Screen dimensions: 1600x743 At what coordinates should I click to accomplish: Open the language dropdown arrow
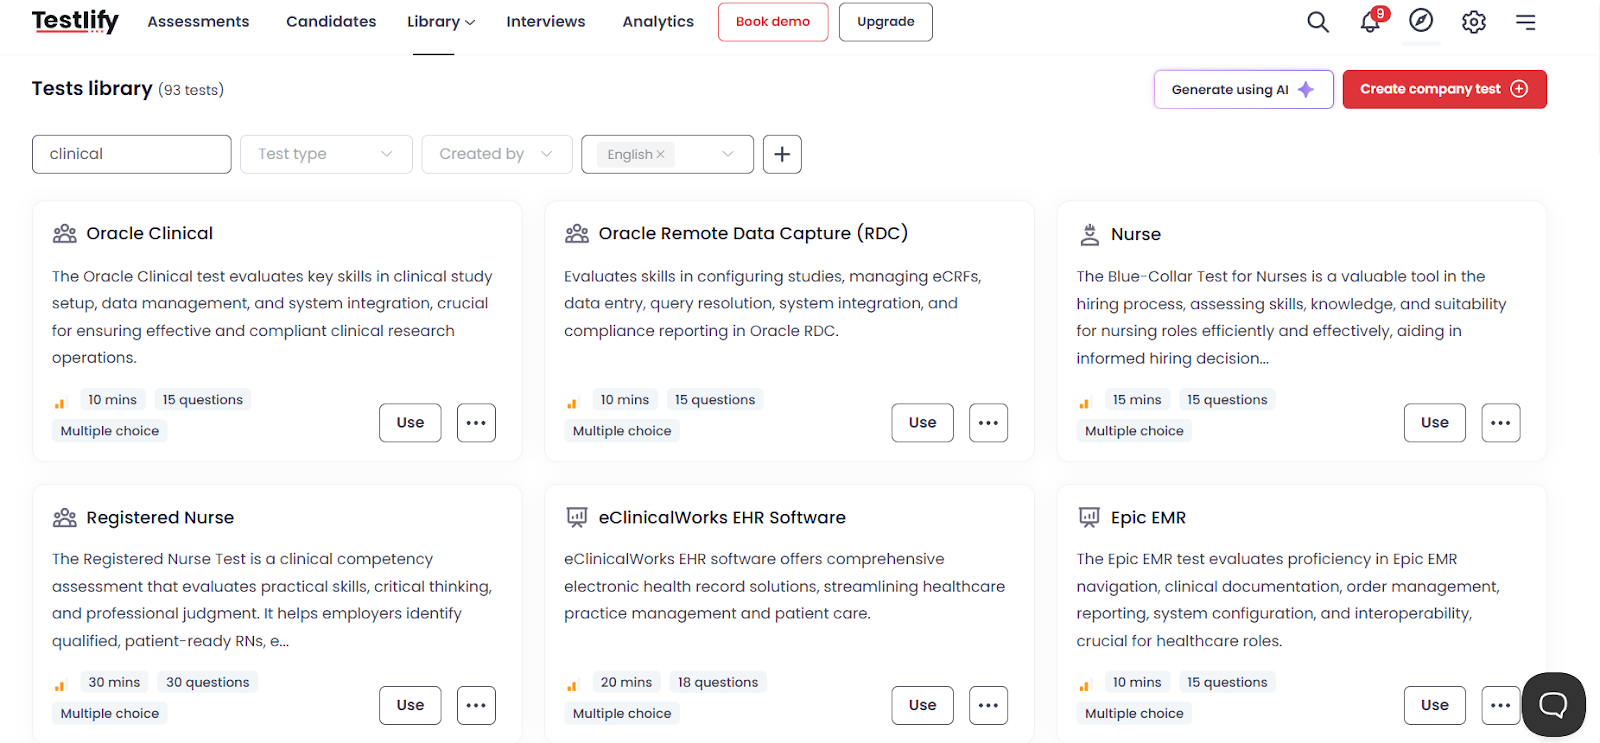point(728,154)
